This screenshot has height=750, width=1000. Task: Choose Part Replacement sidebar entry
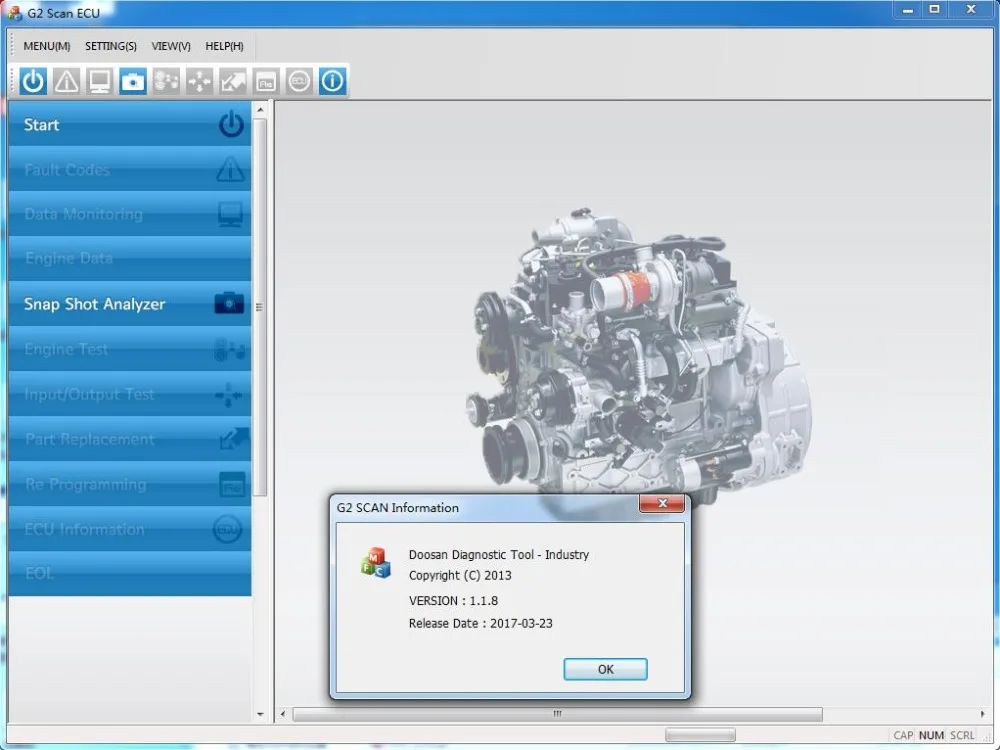(130, 439)
